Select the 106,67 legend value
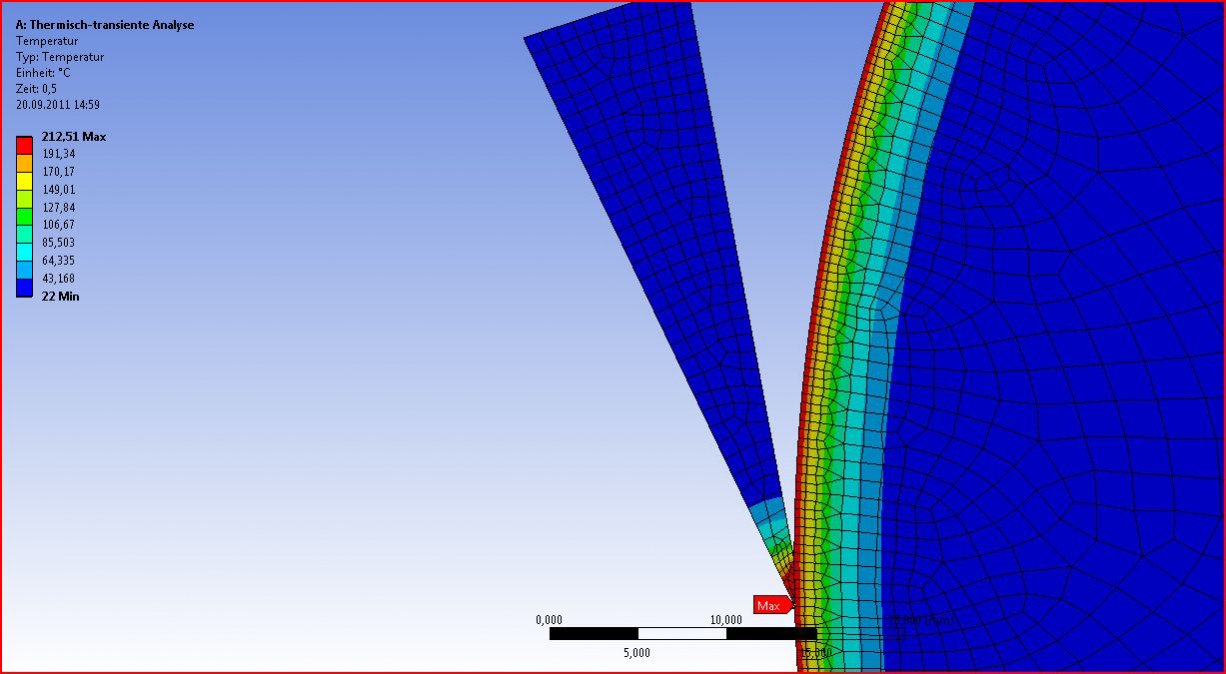Image resolution: width=1226 pixels, height=674 pixels. (58, 225)
